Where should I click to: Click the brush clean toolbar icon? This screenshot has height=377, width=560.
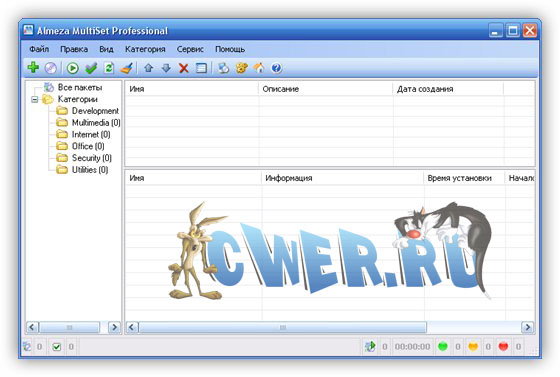click(x=127, y=68)
